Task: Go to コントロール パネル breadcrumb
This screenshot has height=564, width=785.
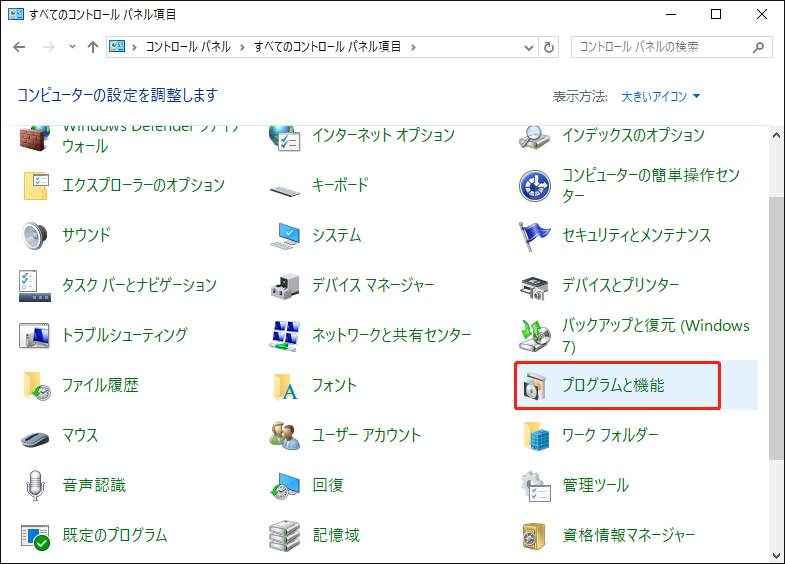Action: [188, 47]
